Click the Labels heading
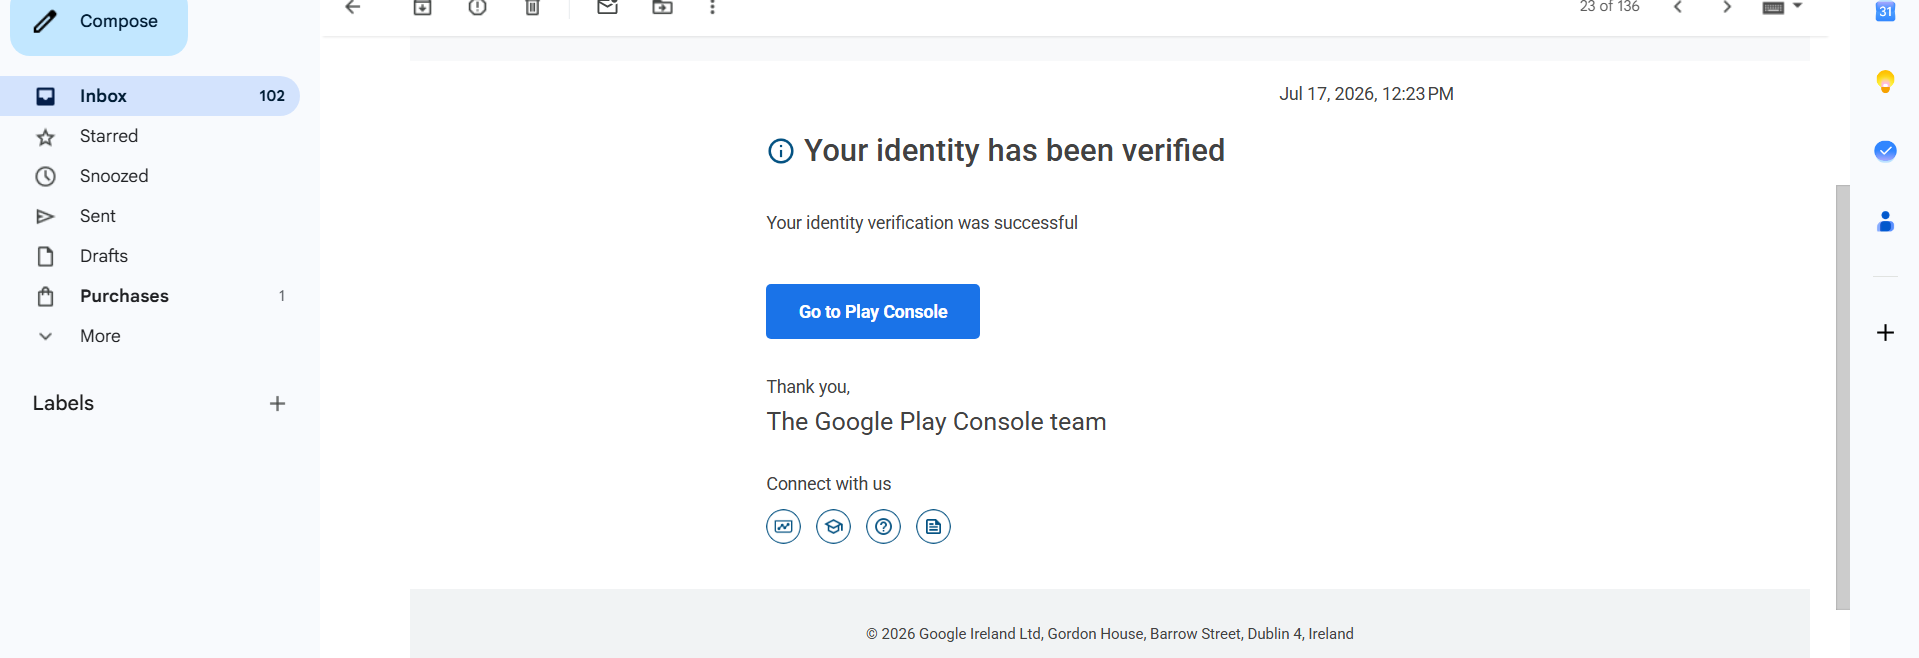 coord(63,403)
